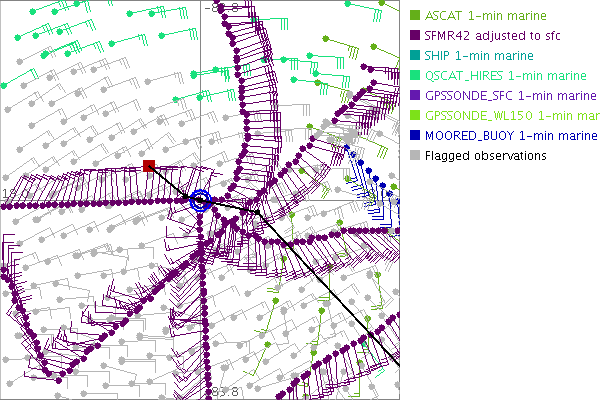Select the 'SFMR42 adjusted to sfc' legend label
The width and height of the screenshot is (600, 400).
click(x=494, y=36)
